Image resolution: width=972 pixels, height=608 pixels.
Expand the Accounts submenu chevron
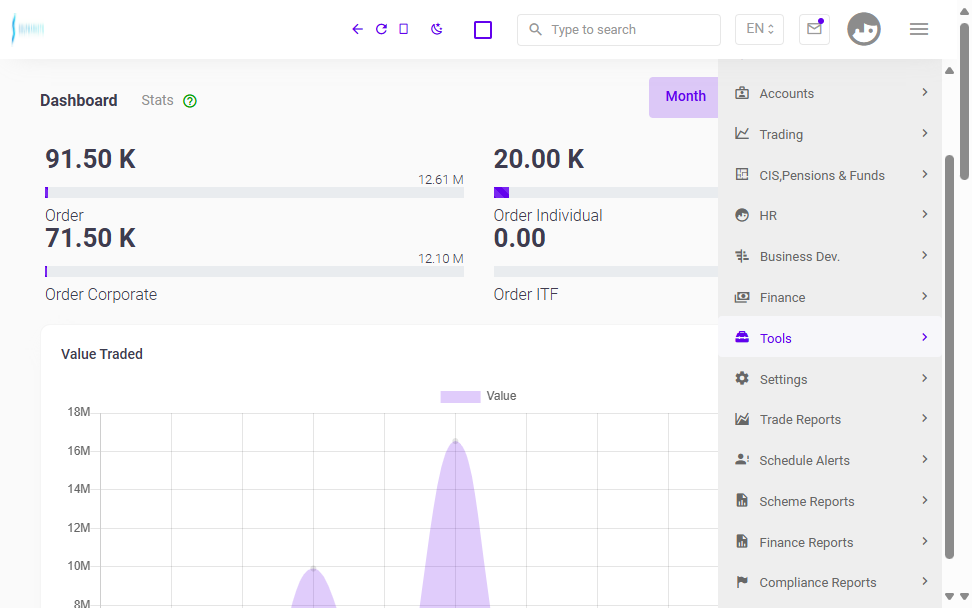point(925,92)
